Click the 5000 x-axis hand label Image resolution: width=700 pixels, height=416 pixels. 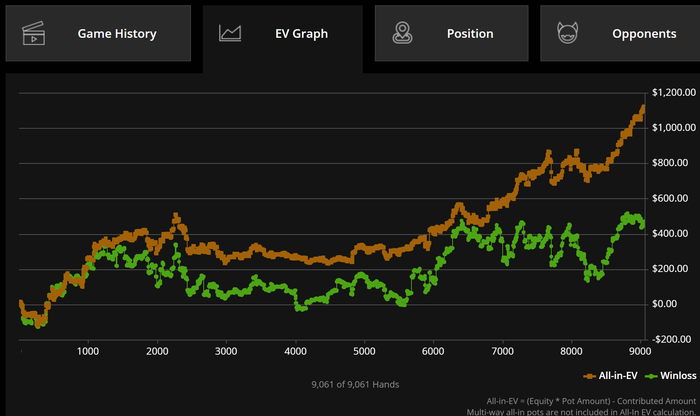pos(364,352)
